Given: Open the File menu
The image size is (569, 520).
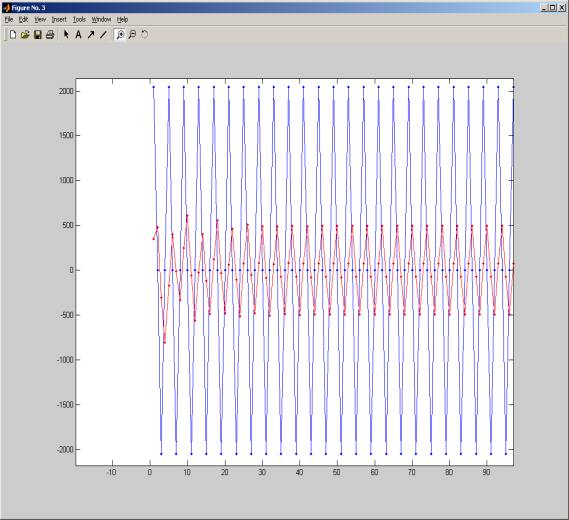Looking at the screenshot, I should click(9, 20).
